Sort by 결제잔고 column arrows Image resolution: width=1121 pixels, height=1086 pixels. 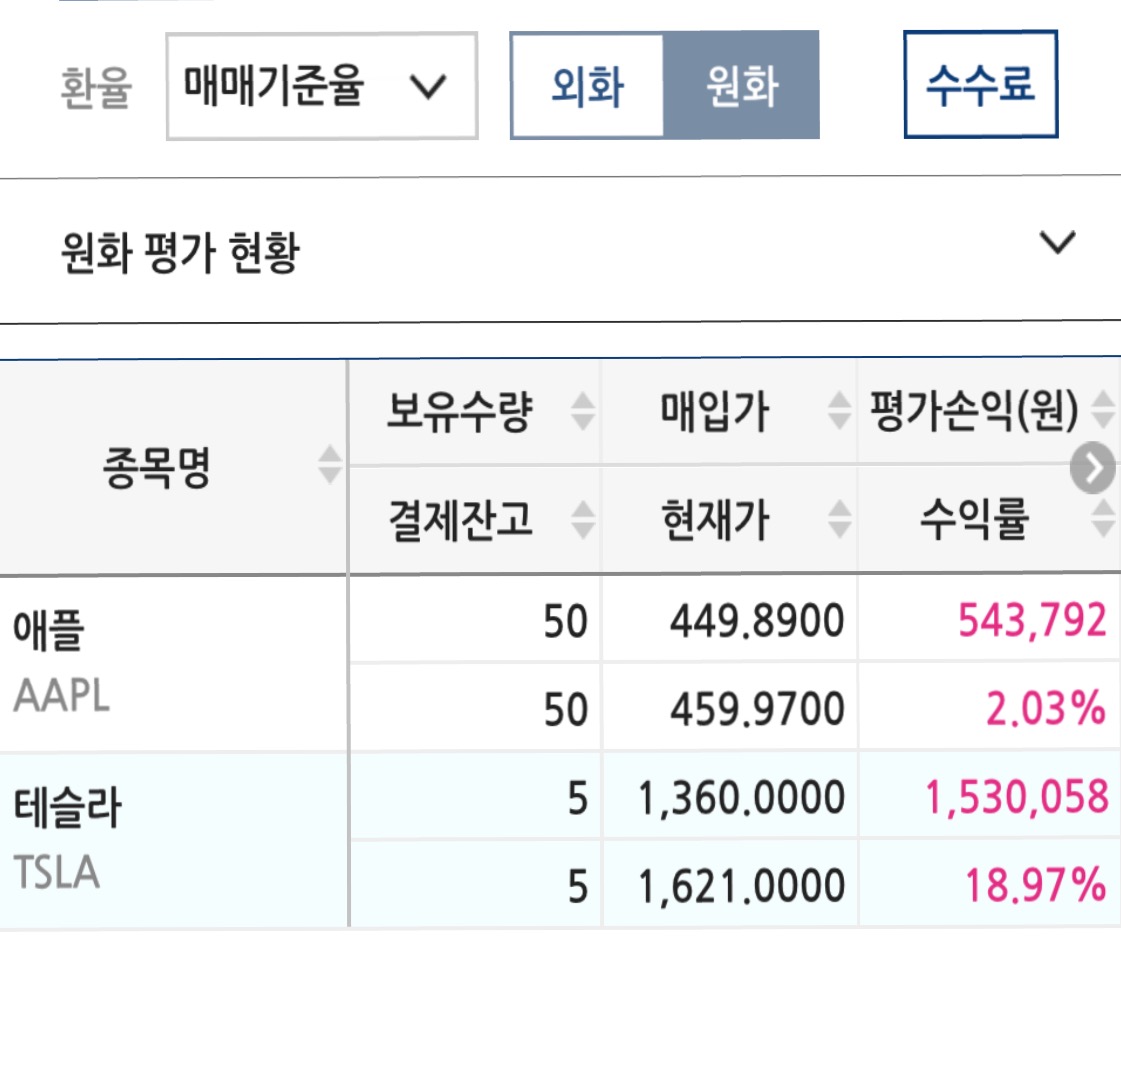[583, 520]
